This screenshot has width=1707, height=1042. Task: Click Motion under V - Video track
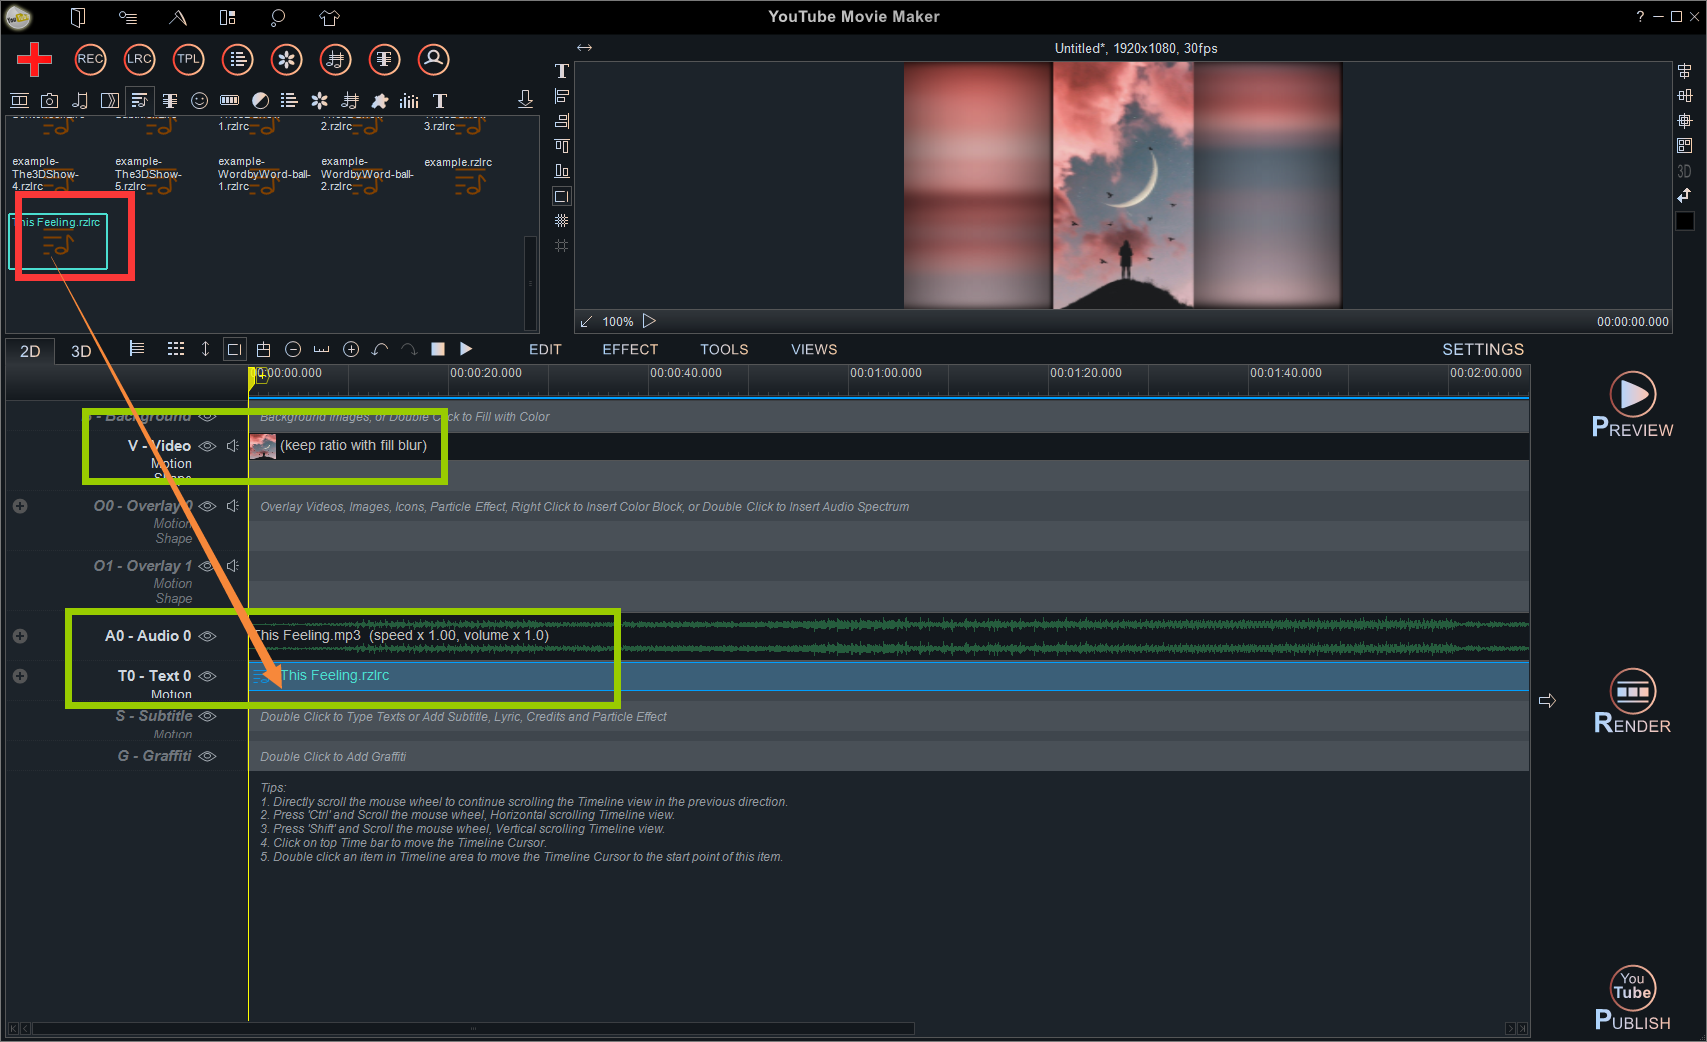171,464
